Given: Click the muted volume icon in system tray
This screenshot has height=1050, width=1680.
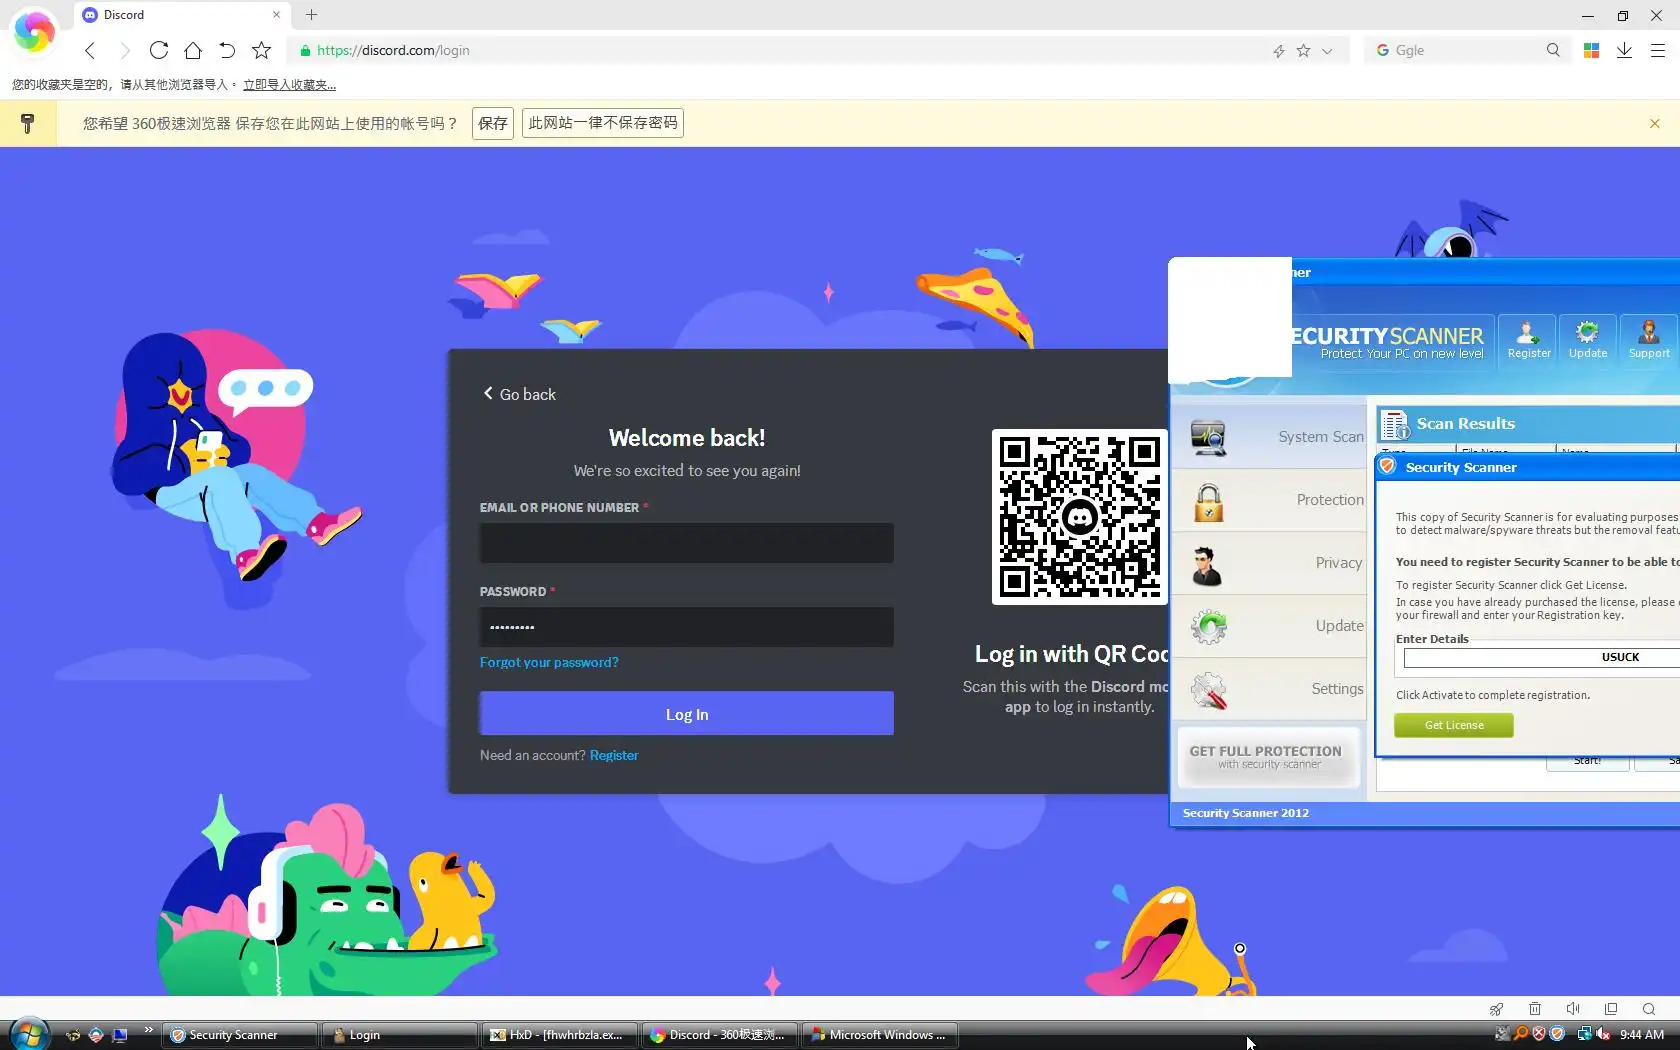Looking at the screenshot, I should pyautogui.click(x=1603, y=1034).
